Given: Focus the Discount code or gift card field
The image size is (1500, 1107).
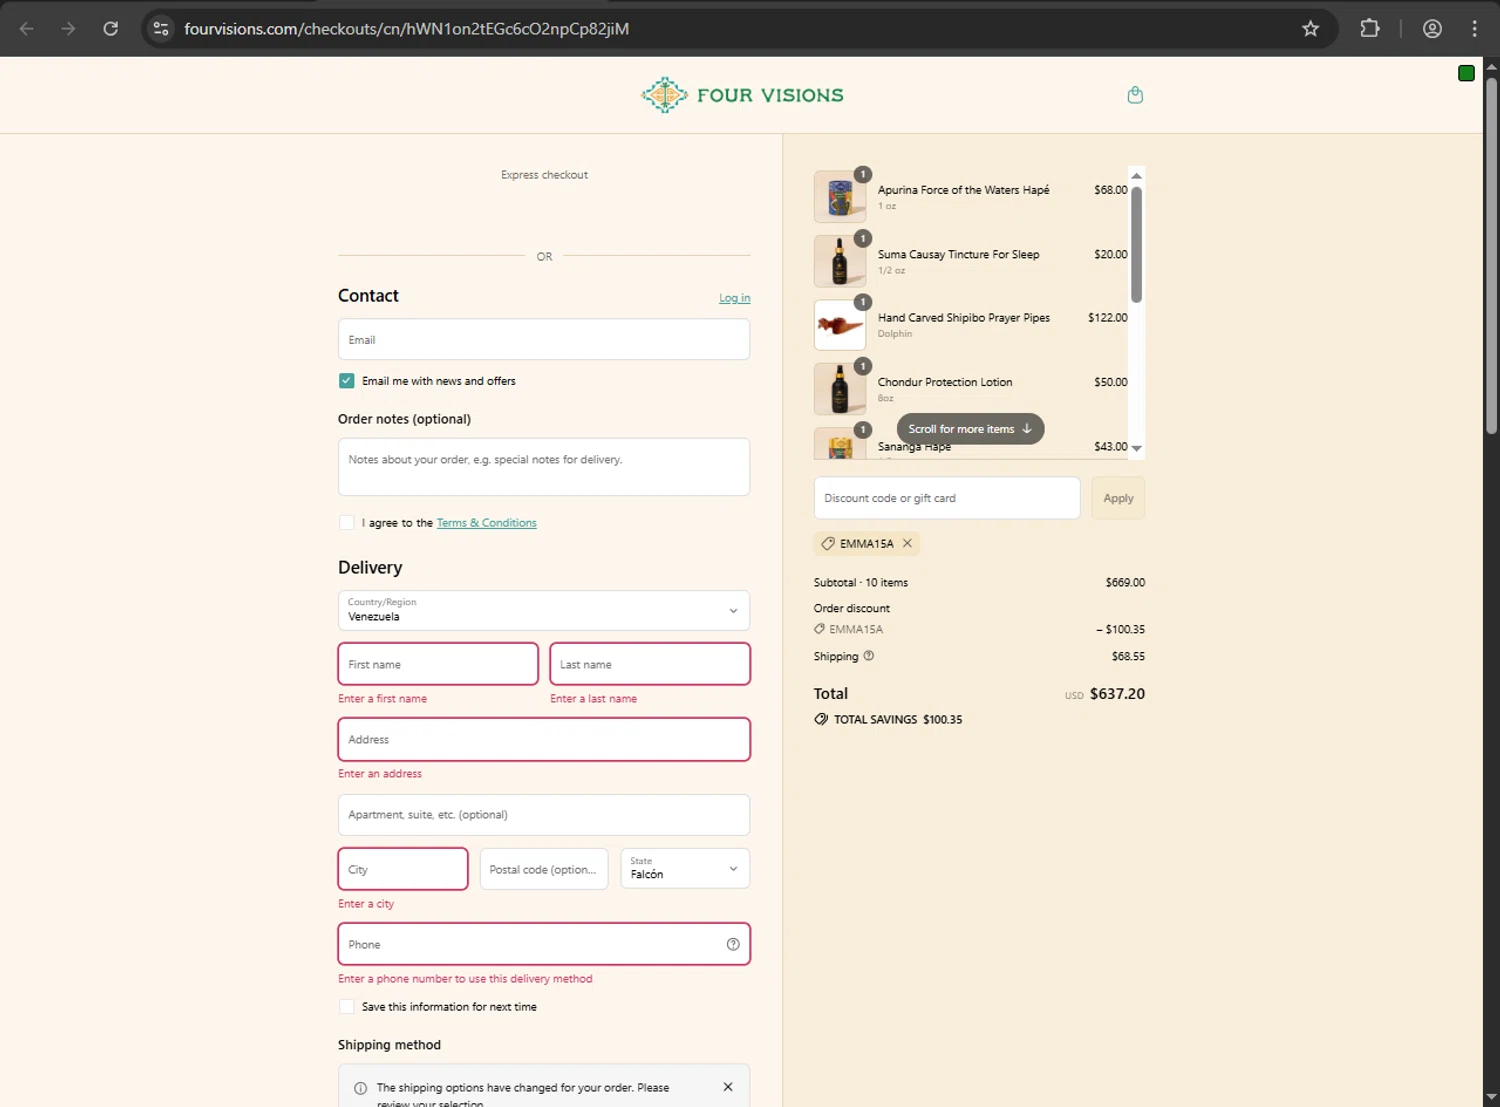Looking at the screenshot, I should [947, 498].
